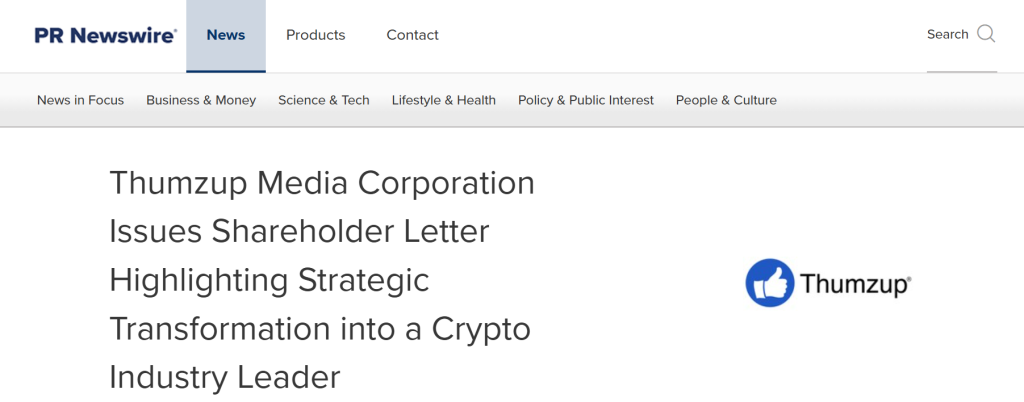Click headline text 'Industry Leader'
1024x402 pixels.
225,377
